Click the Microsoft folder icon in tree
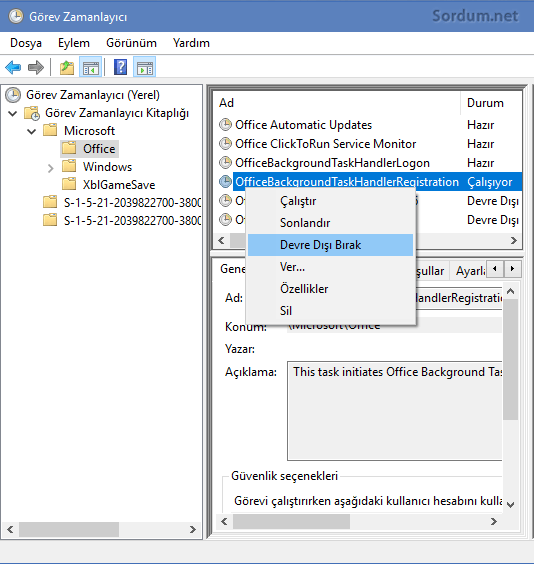Screen dimensions: 534x564 pyautogui.click(x=50, y=130)
